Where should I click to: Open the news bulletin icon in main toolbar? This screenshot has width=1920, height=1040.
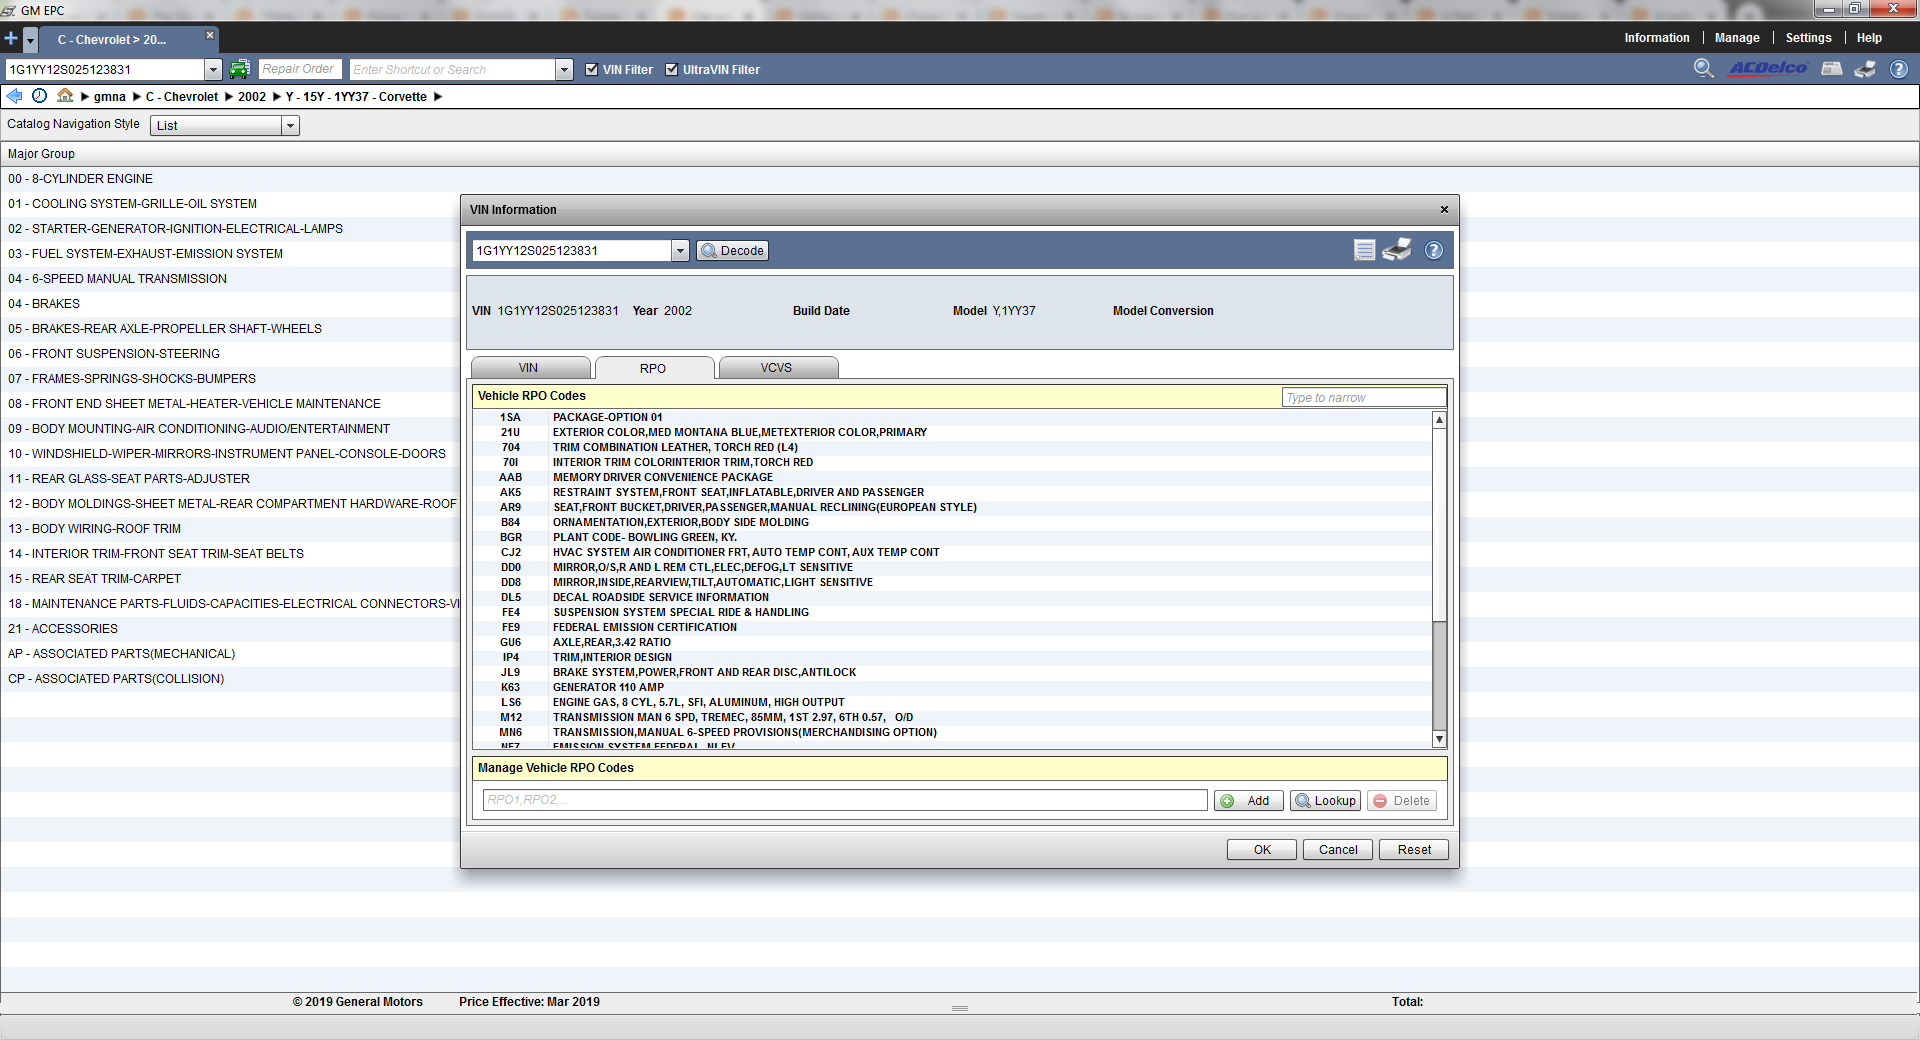[1832, 68]
